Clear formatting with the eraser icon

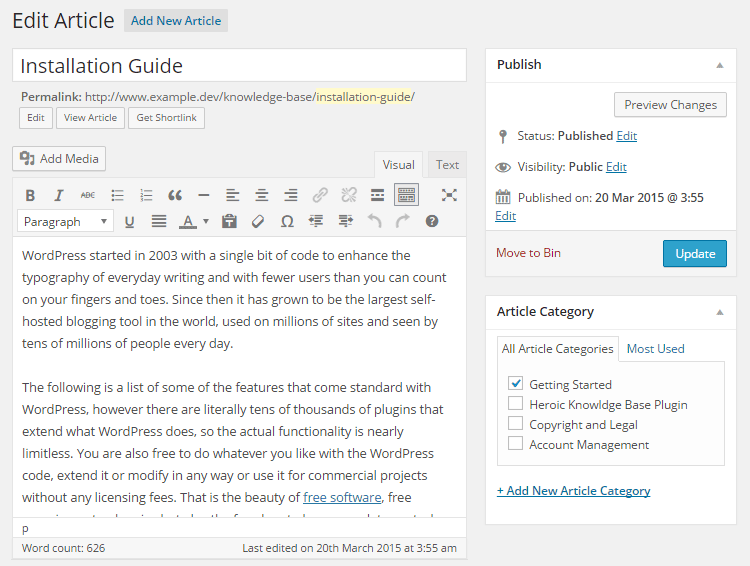pyautogui.click(x=258, y=222)
